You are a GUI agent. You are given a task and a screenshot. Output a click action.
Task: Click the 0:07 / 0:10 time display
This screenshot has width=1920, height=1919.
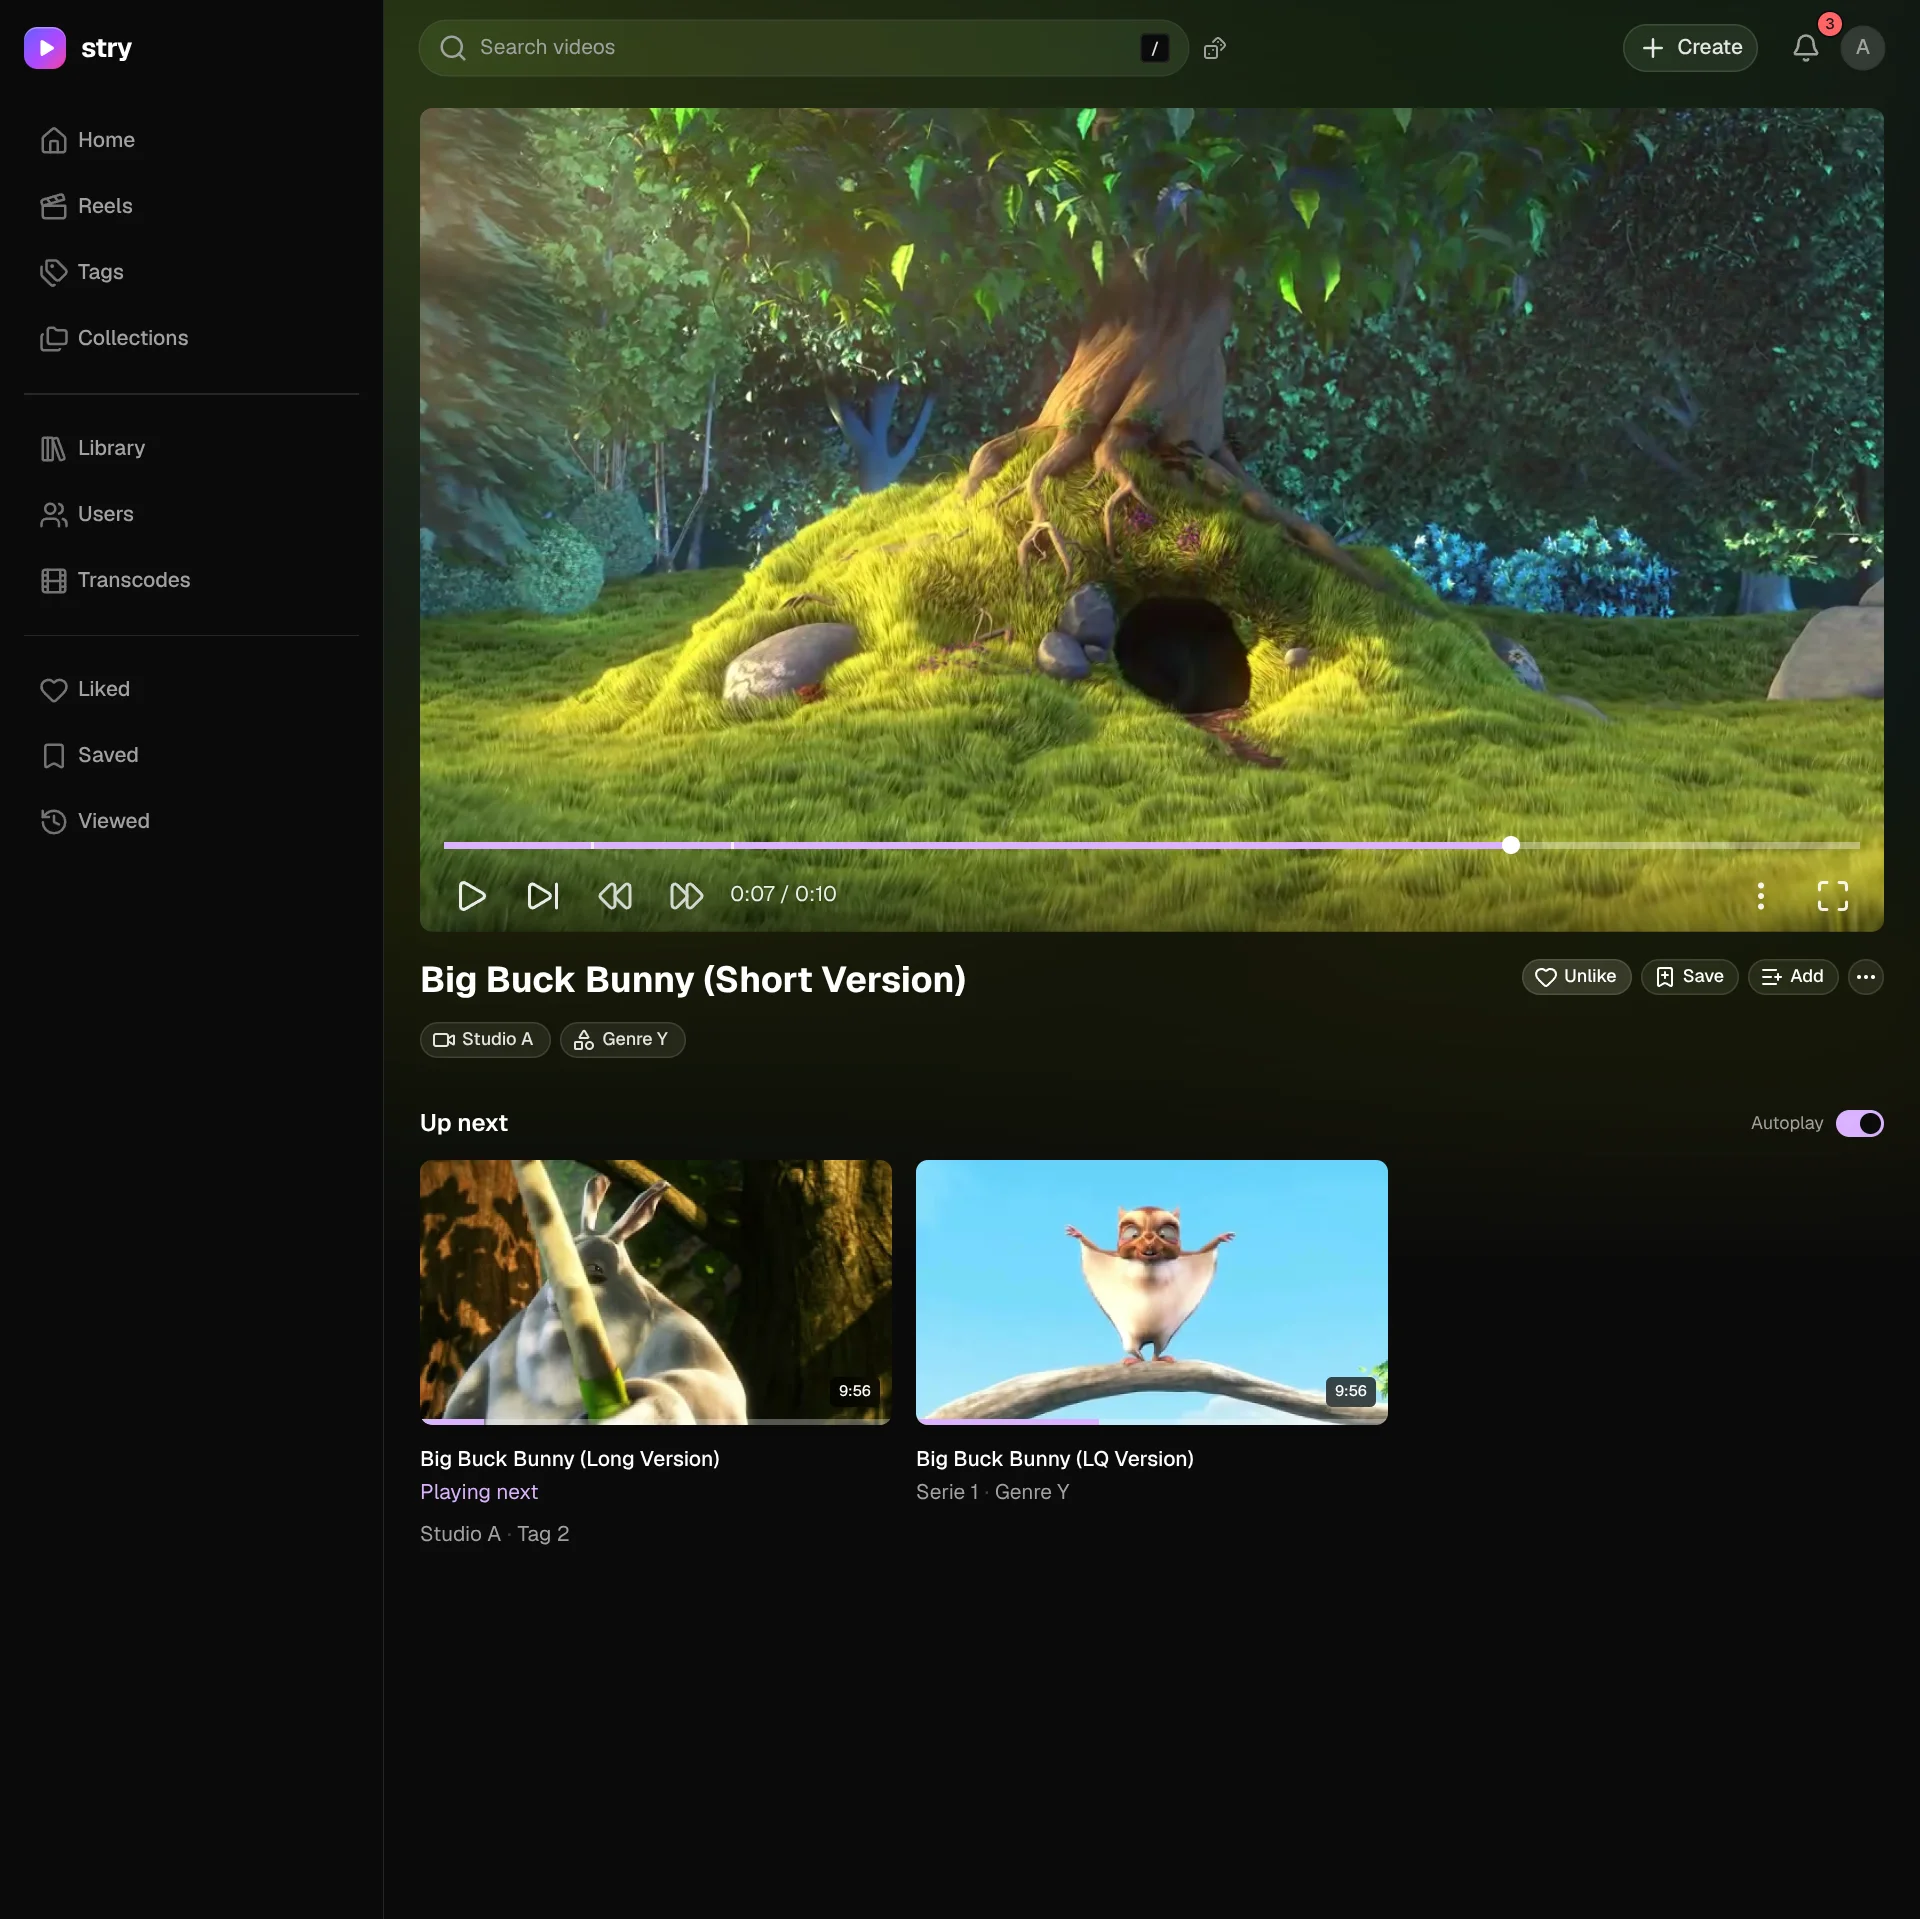point(783,895)
